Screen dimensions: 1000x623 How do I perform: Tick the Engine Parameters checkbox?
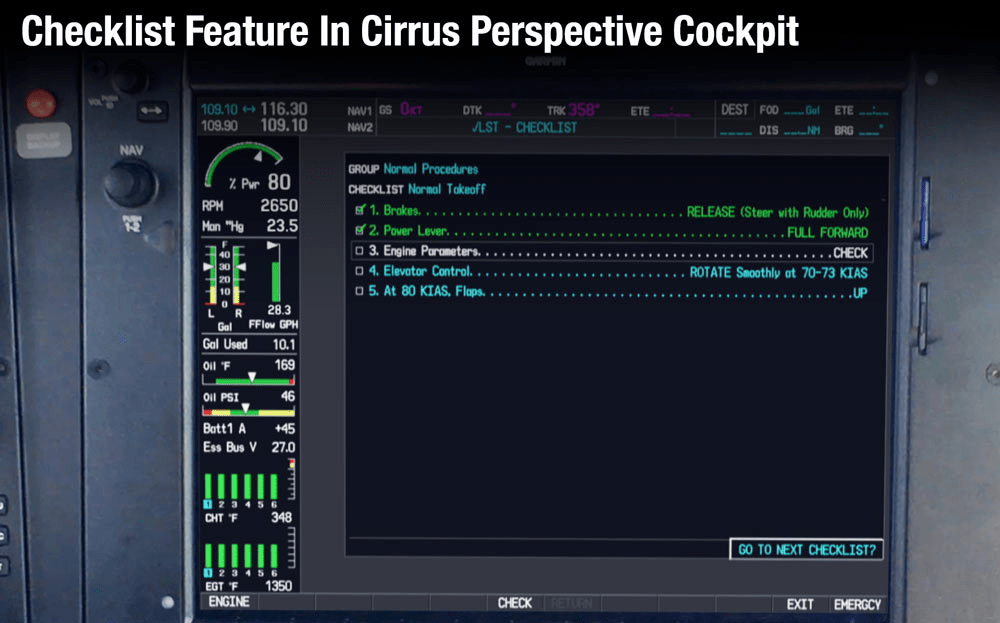coord(360,252)
